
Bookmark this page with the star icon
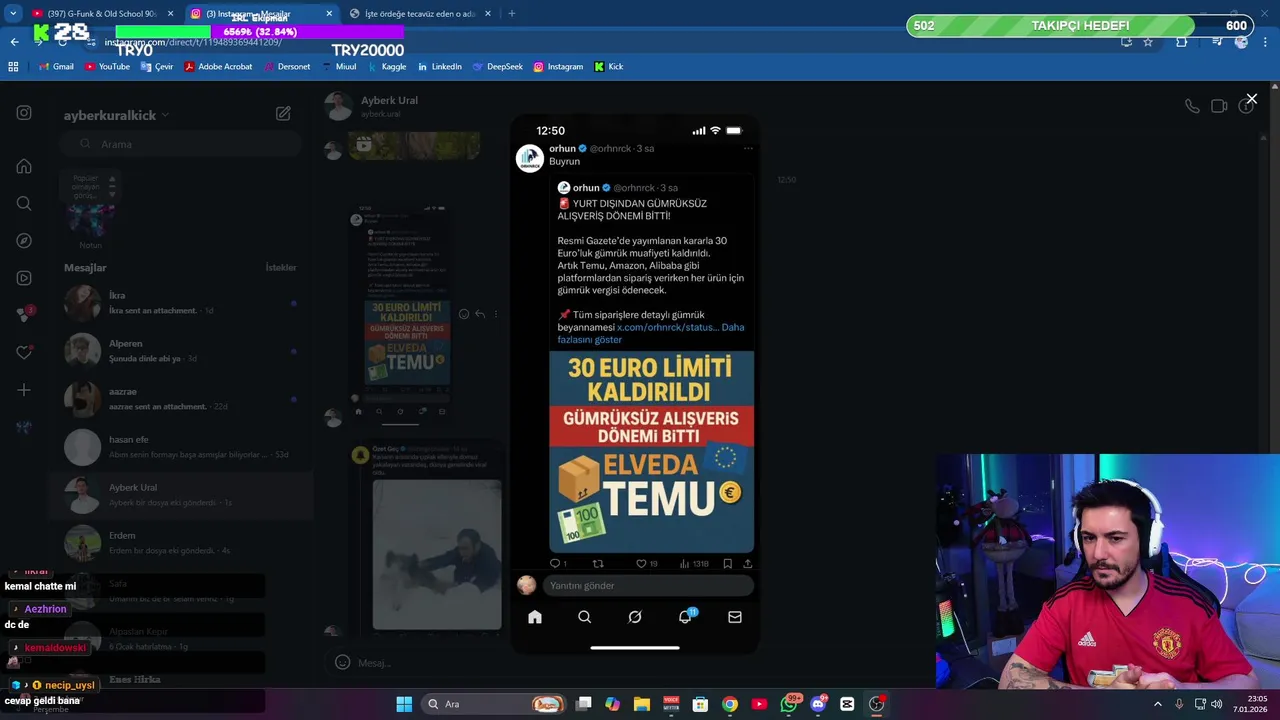click(1148, 42)
